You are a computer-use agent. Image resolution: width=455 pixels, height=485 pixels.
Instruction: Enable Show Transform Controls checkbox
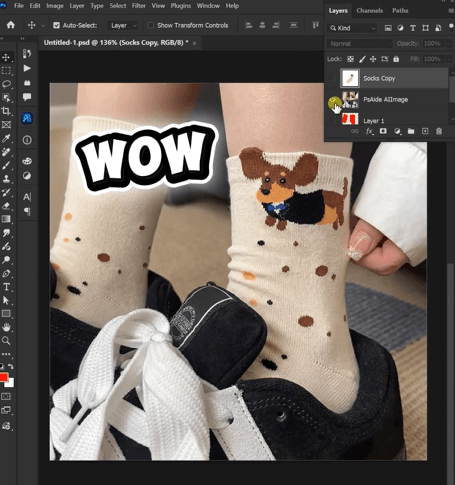coord(151,25)
